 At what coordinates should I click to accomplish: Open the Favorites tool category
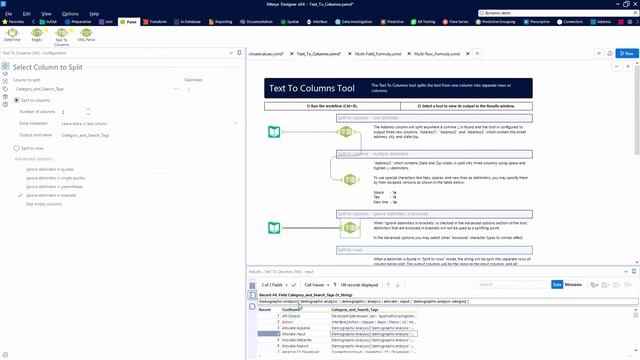[13, 22]
